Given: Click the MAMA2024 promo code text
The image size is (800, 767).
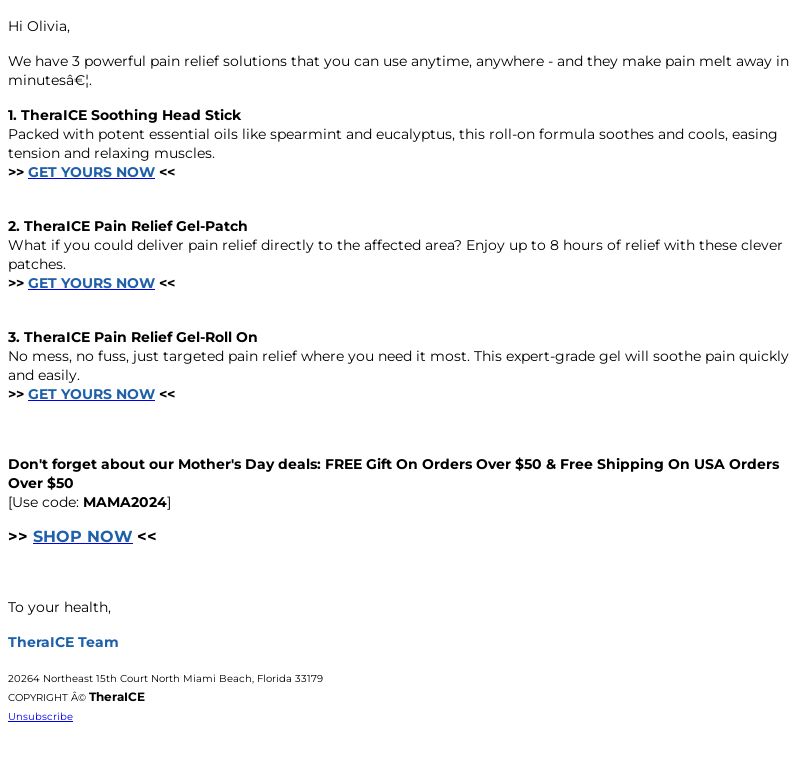Looking at the screenshot, I should pos(125,502).
